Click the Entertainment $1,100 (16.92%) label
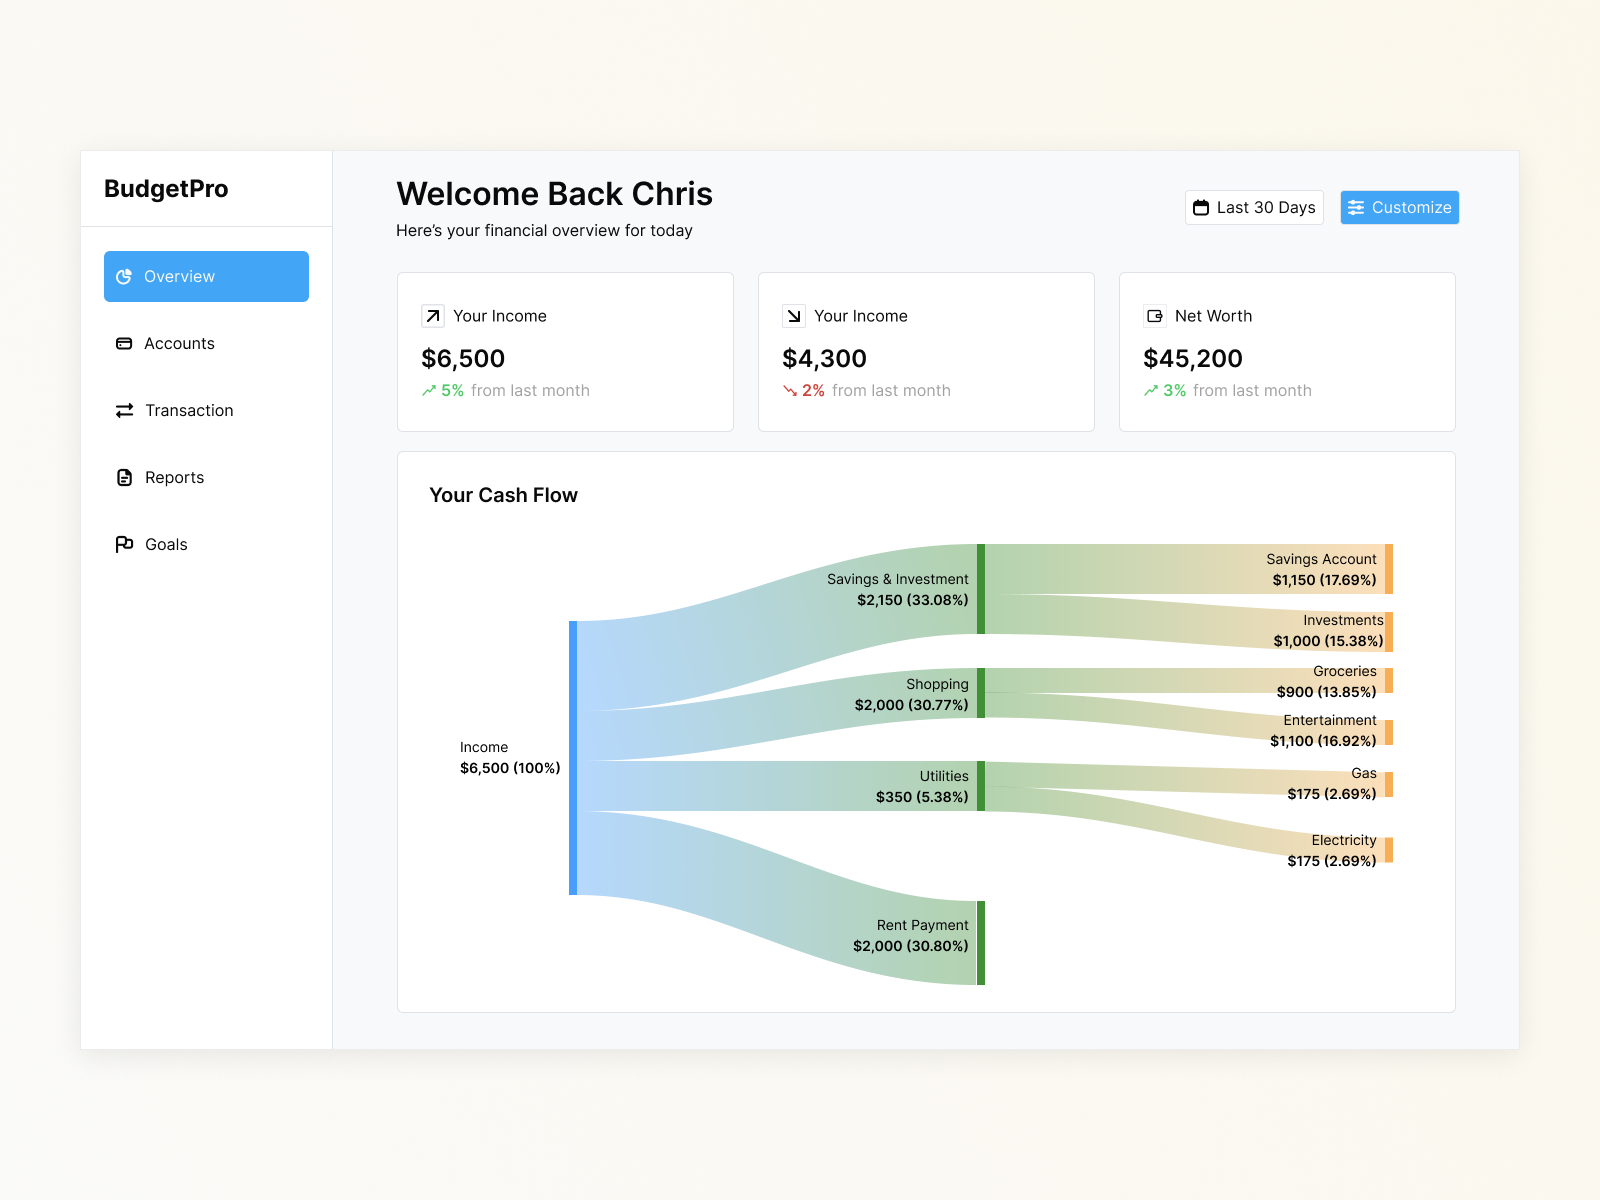This screenshot has width=1600, height=1200. click(x=1323, y=731)
